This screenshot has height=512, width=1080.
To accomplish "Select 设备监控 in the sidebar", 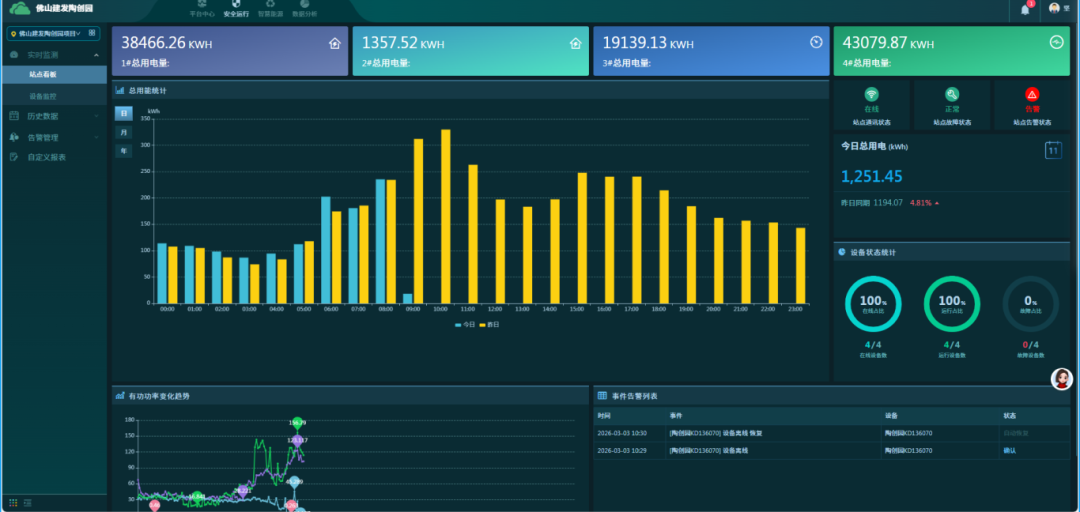I will click(x=43, y=96).
